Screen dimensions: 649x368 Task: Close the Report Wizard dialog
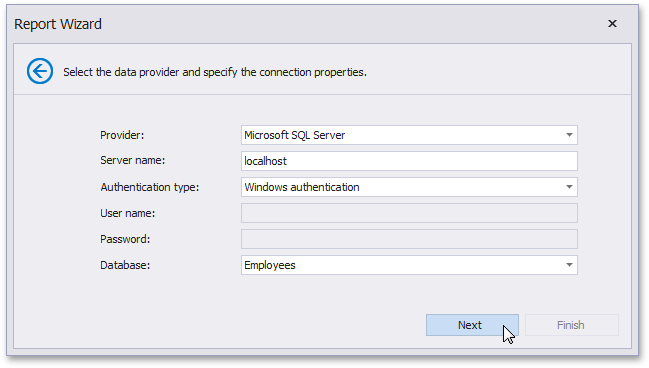pos(612,24)
